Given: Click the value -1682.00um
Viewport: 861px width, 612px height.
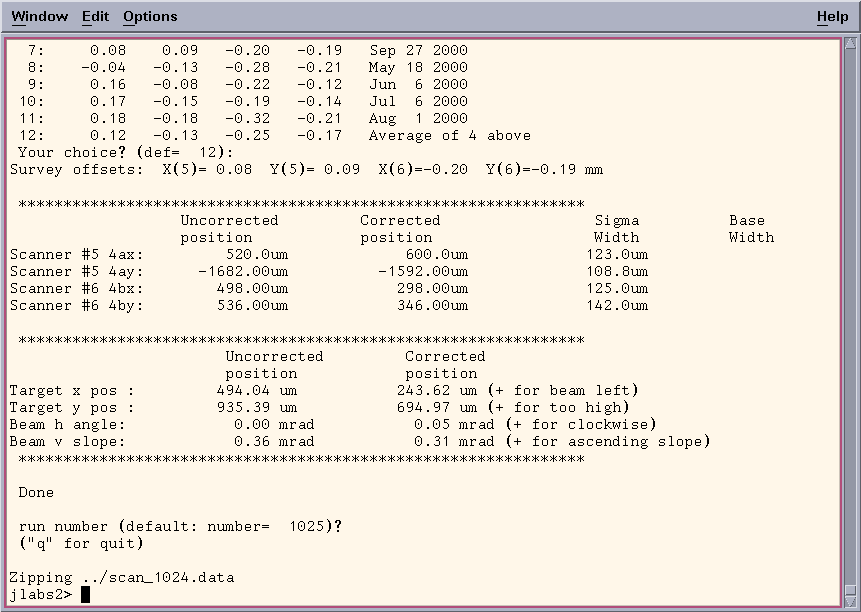Looking at the screenshot, I should [243, 272].
